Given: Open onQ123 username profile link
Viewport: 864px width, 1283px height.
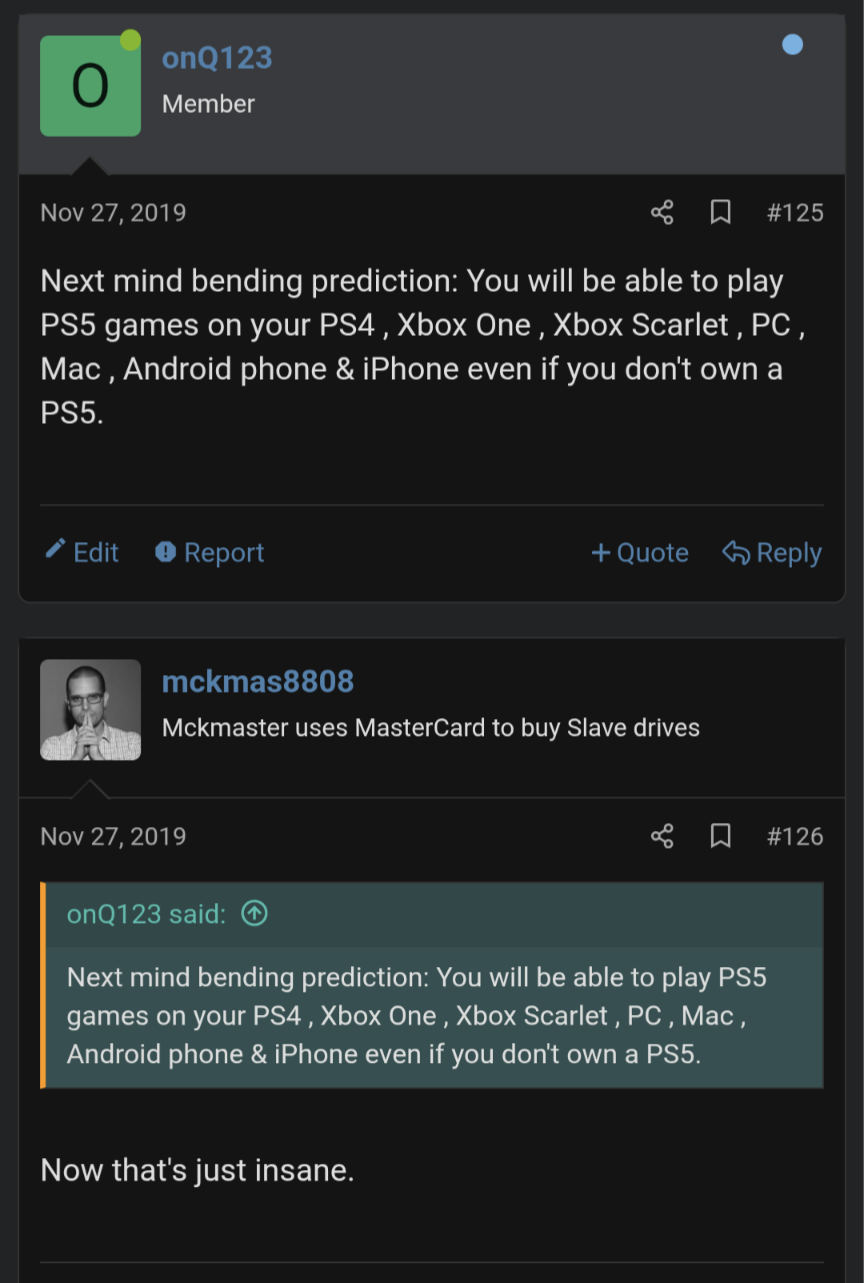Looking at the screenshot, I should 217,58.
